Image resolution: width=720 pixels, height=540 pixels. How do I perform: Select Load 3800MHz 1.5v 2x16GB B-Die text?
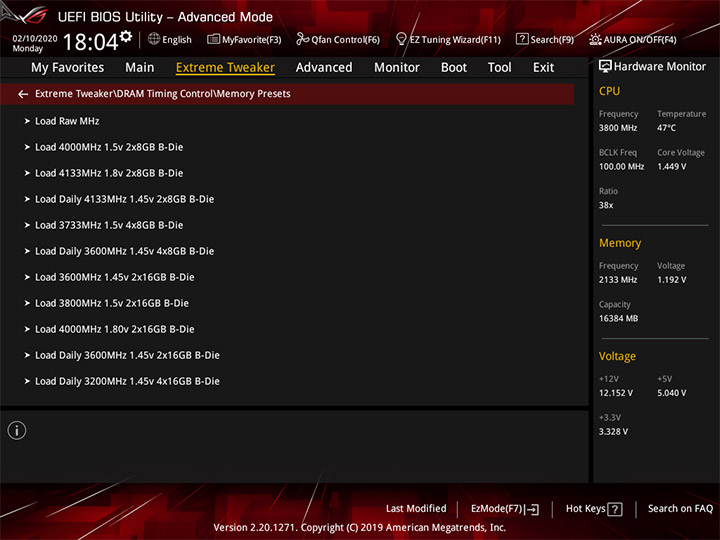[x=112, y=304]
